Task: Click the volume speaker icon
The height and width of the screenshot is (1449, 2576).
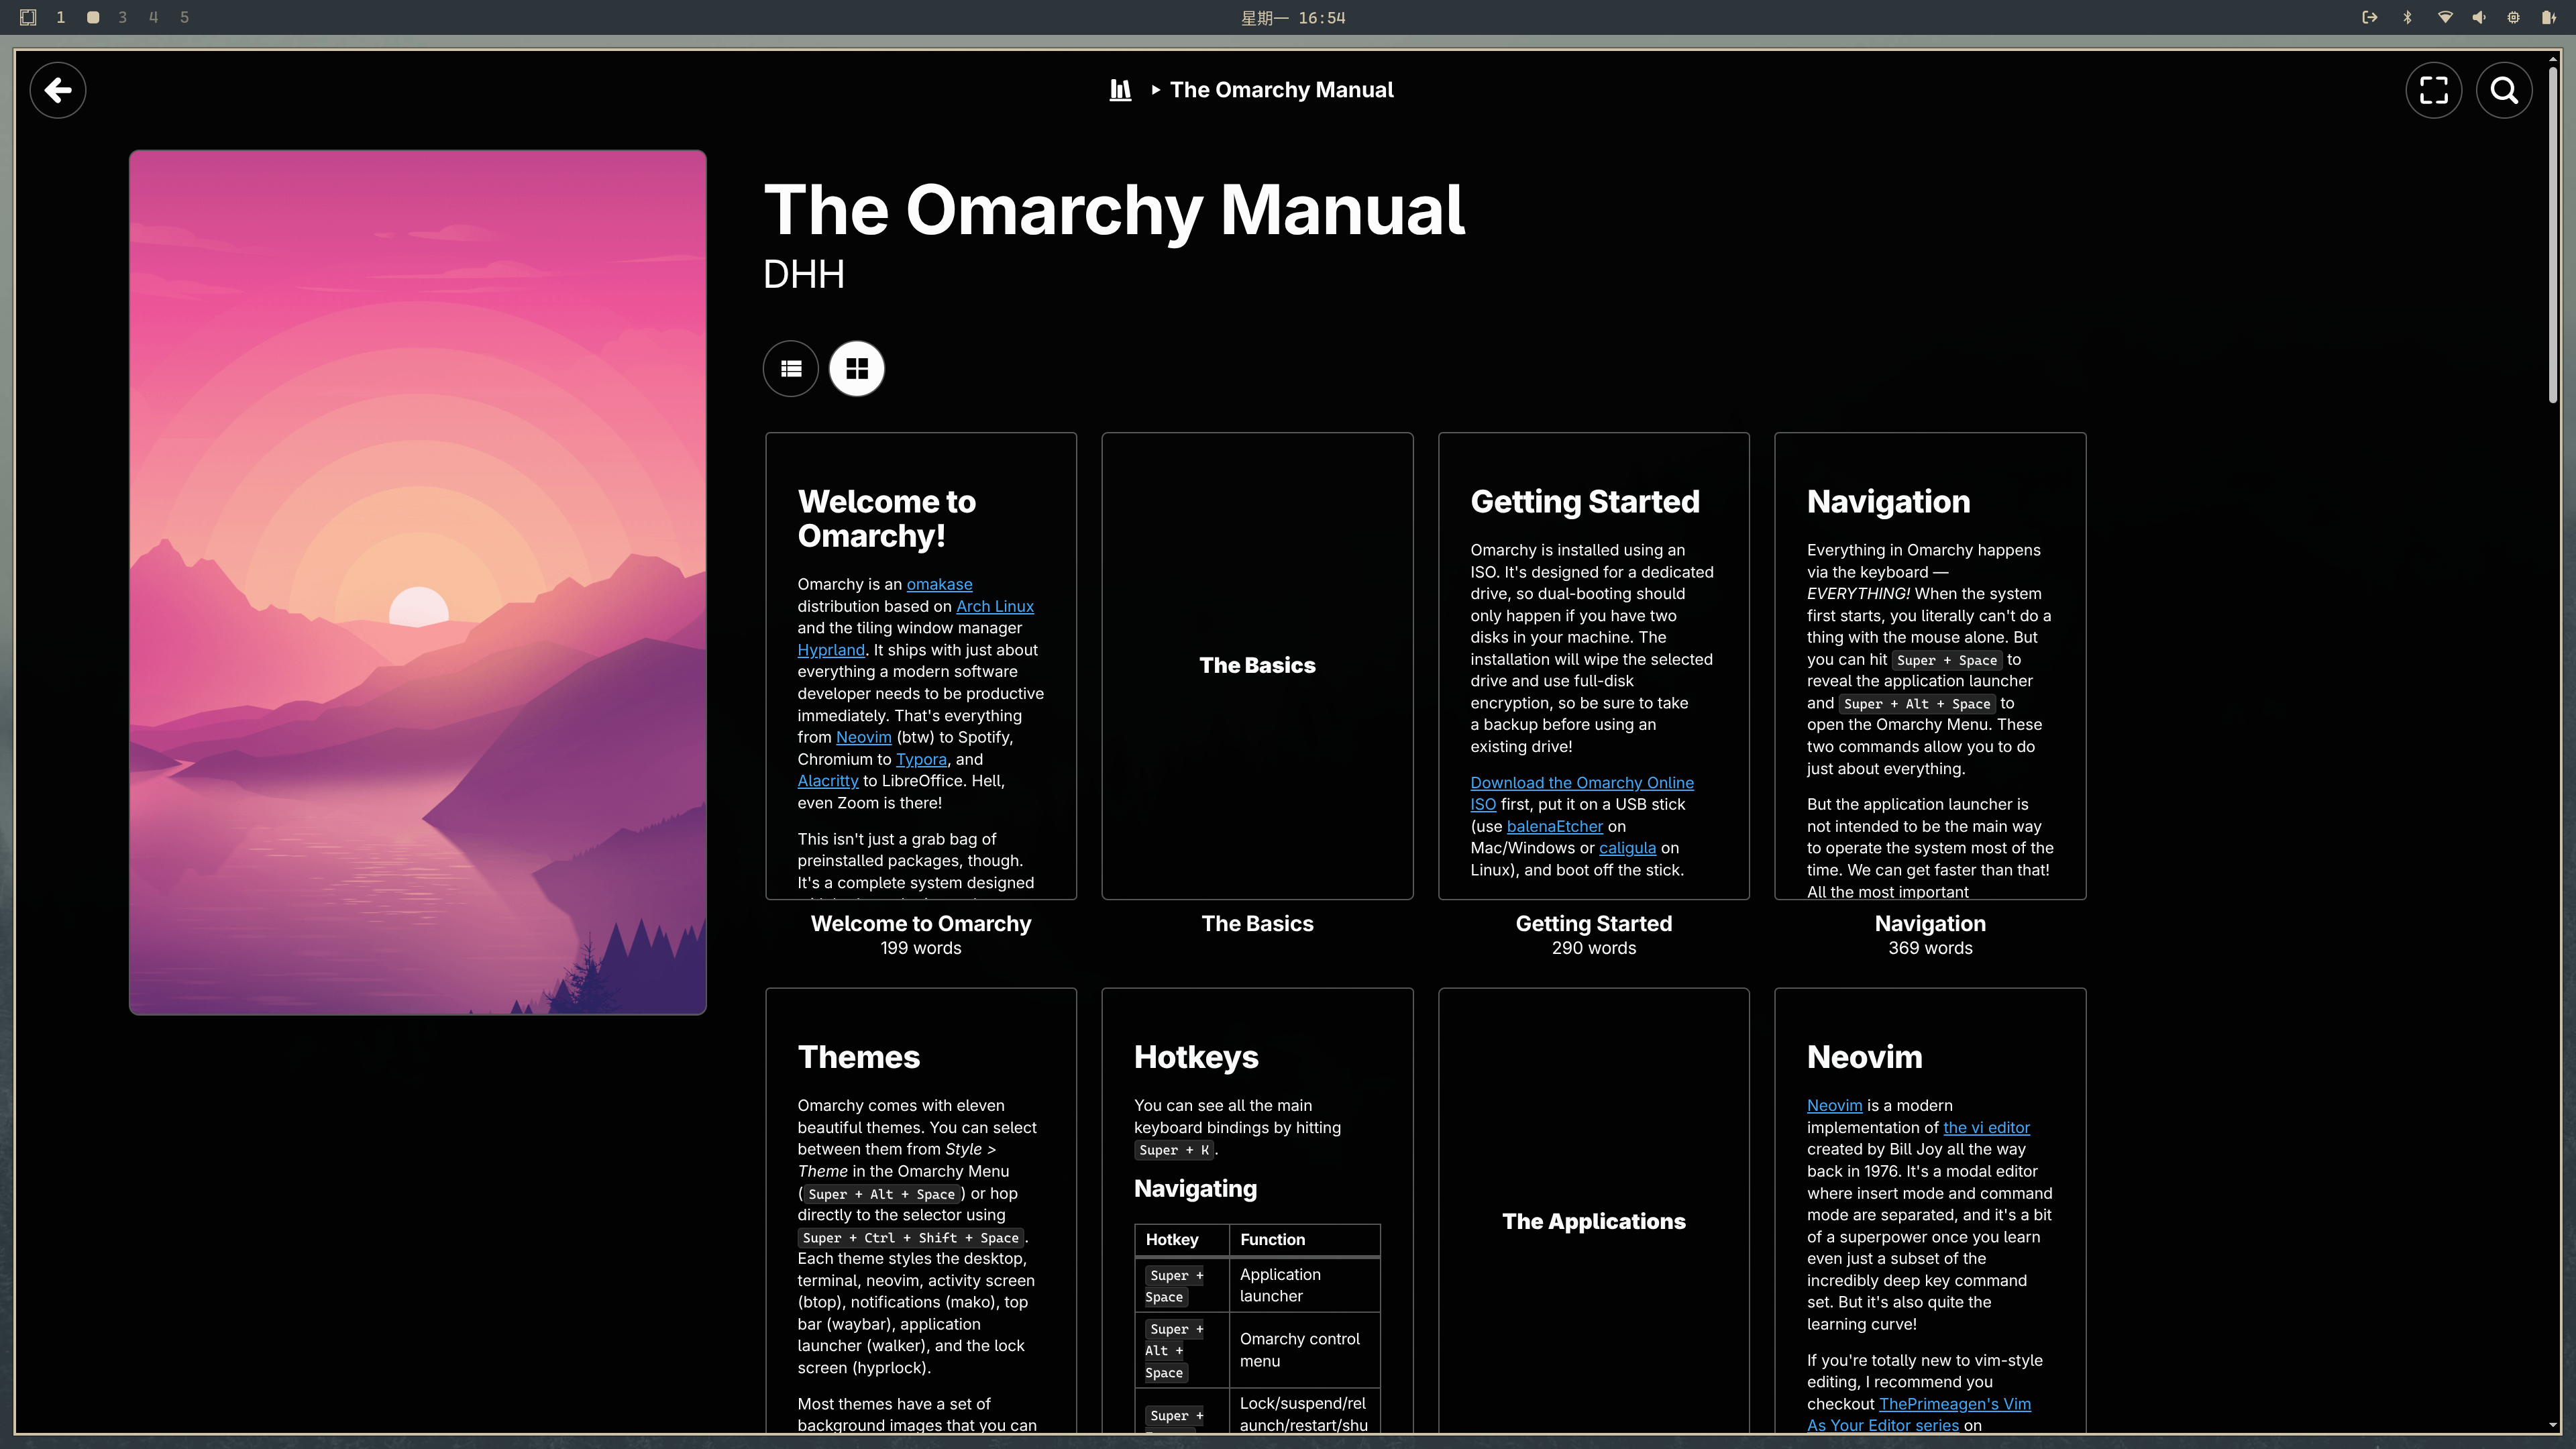Action: [x=2479, y=17]
